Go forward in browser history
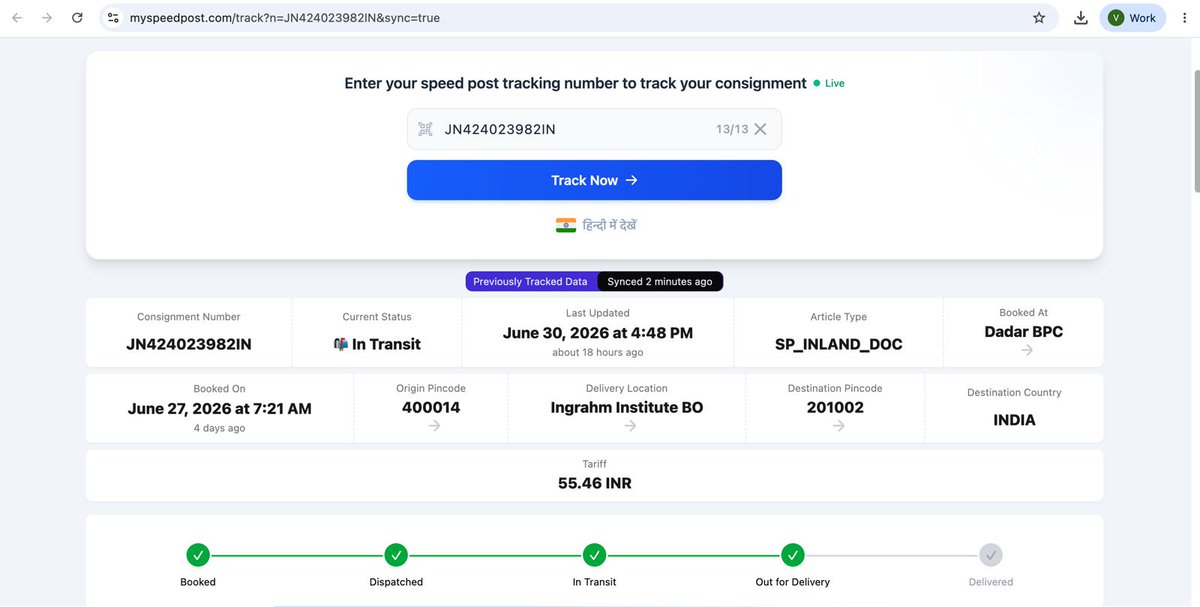Image resolution: width=1200 pixels, height=607 pixels. tap(47, 18)
